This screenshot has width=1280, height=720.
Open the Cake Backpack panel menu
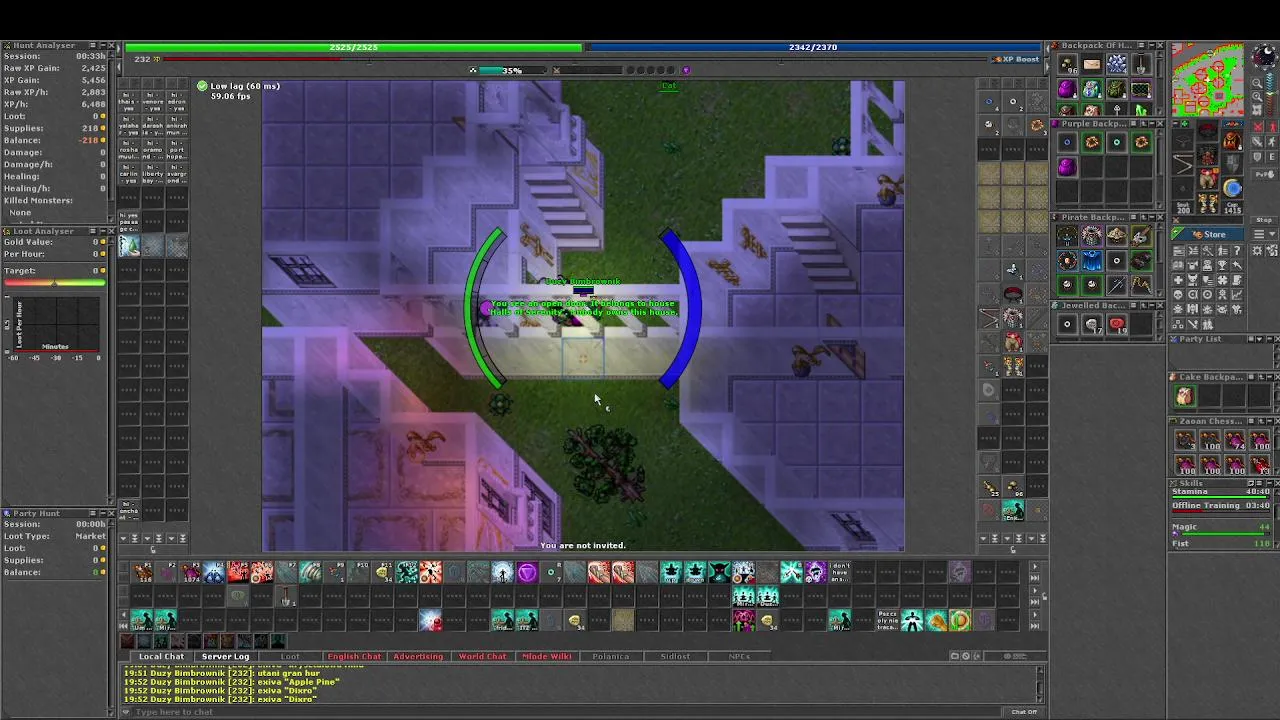click(1251, 377)
